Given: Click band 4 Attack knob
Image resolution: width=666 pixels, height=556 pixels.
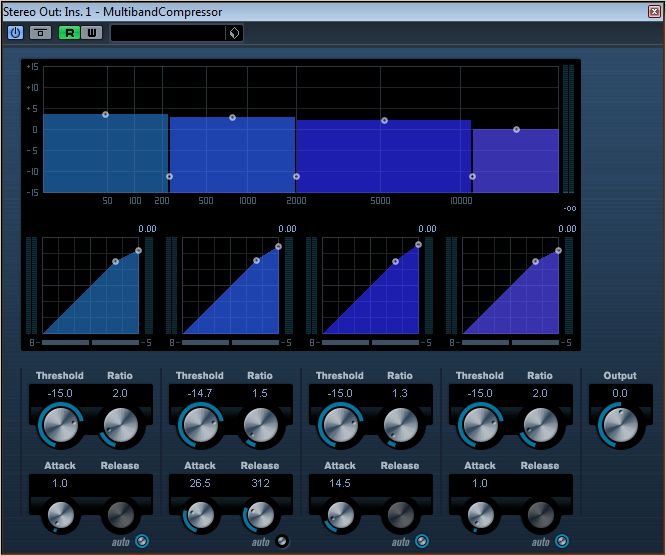Looking at the screenshot, I should [x=480, y=515].
